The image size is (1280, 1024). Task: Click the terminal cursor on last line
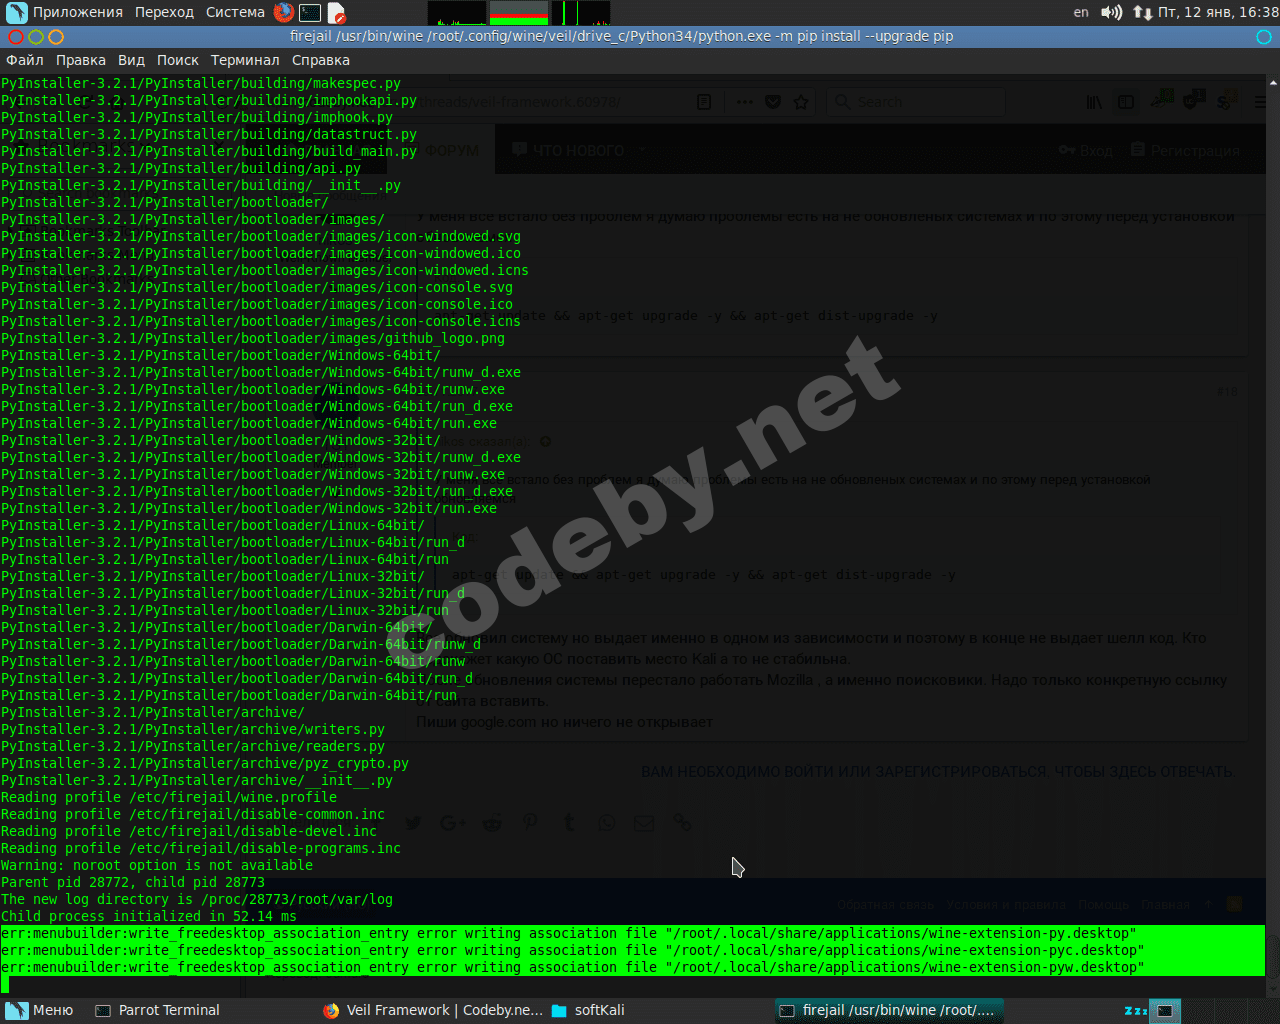pyautogui.click(x=5, y=985)
